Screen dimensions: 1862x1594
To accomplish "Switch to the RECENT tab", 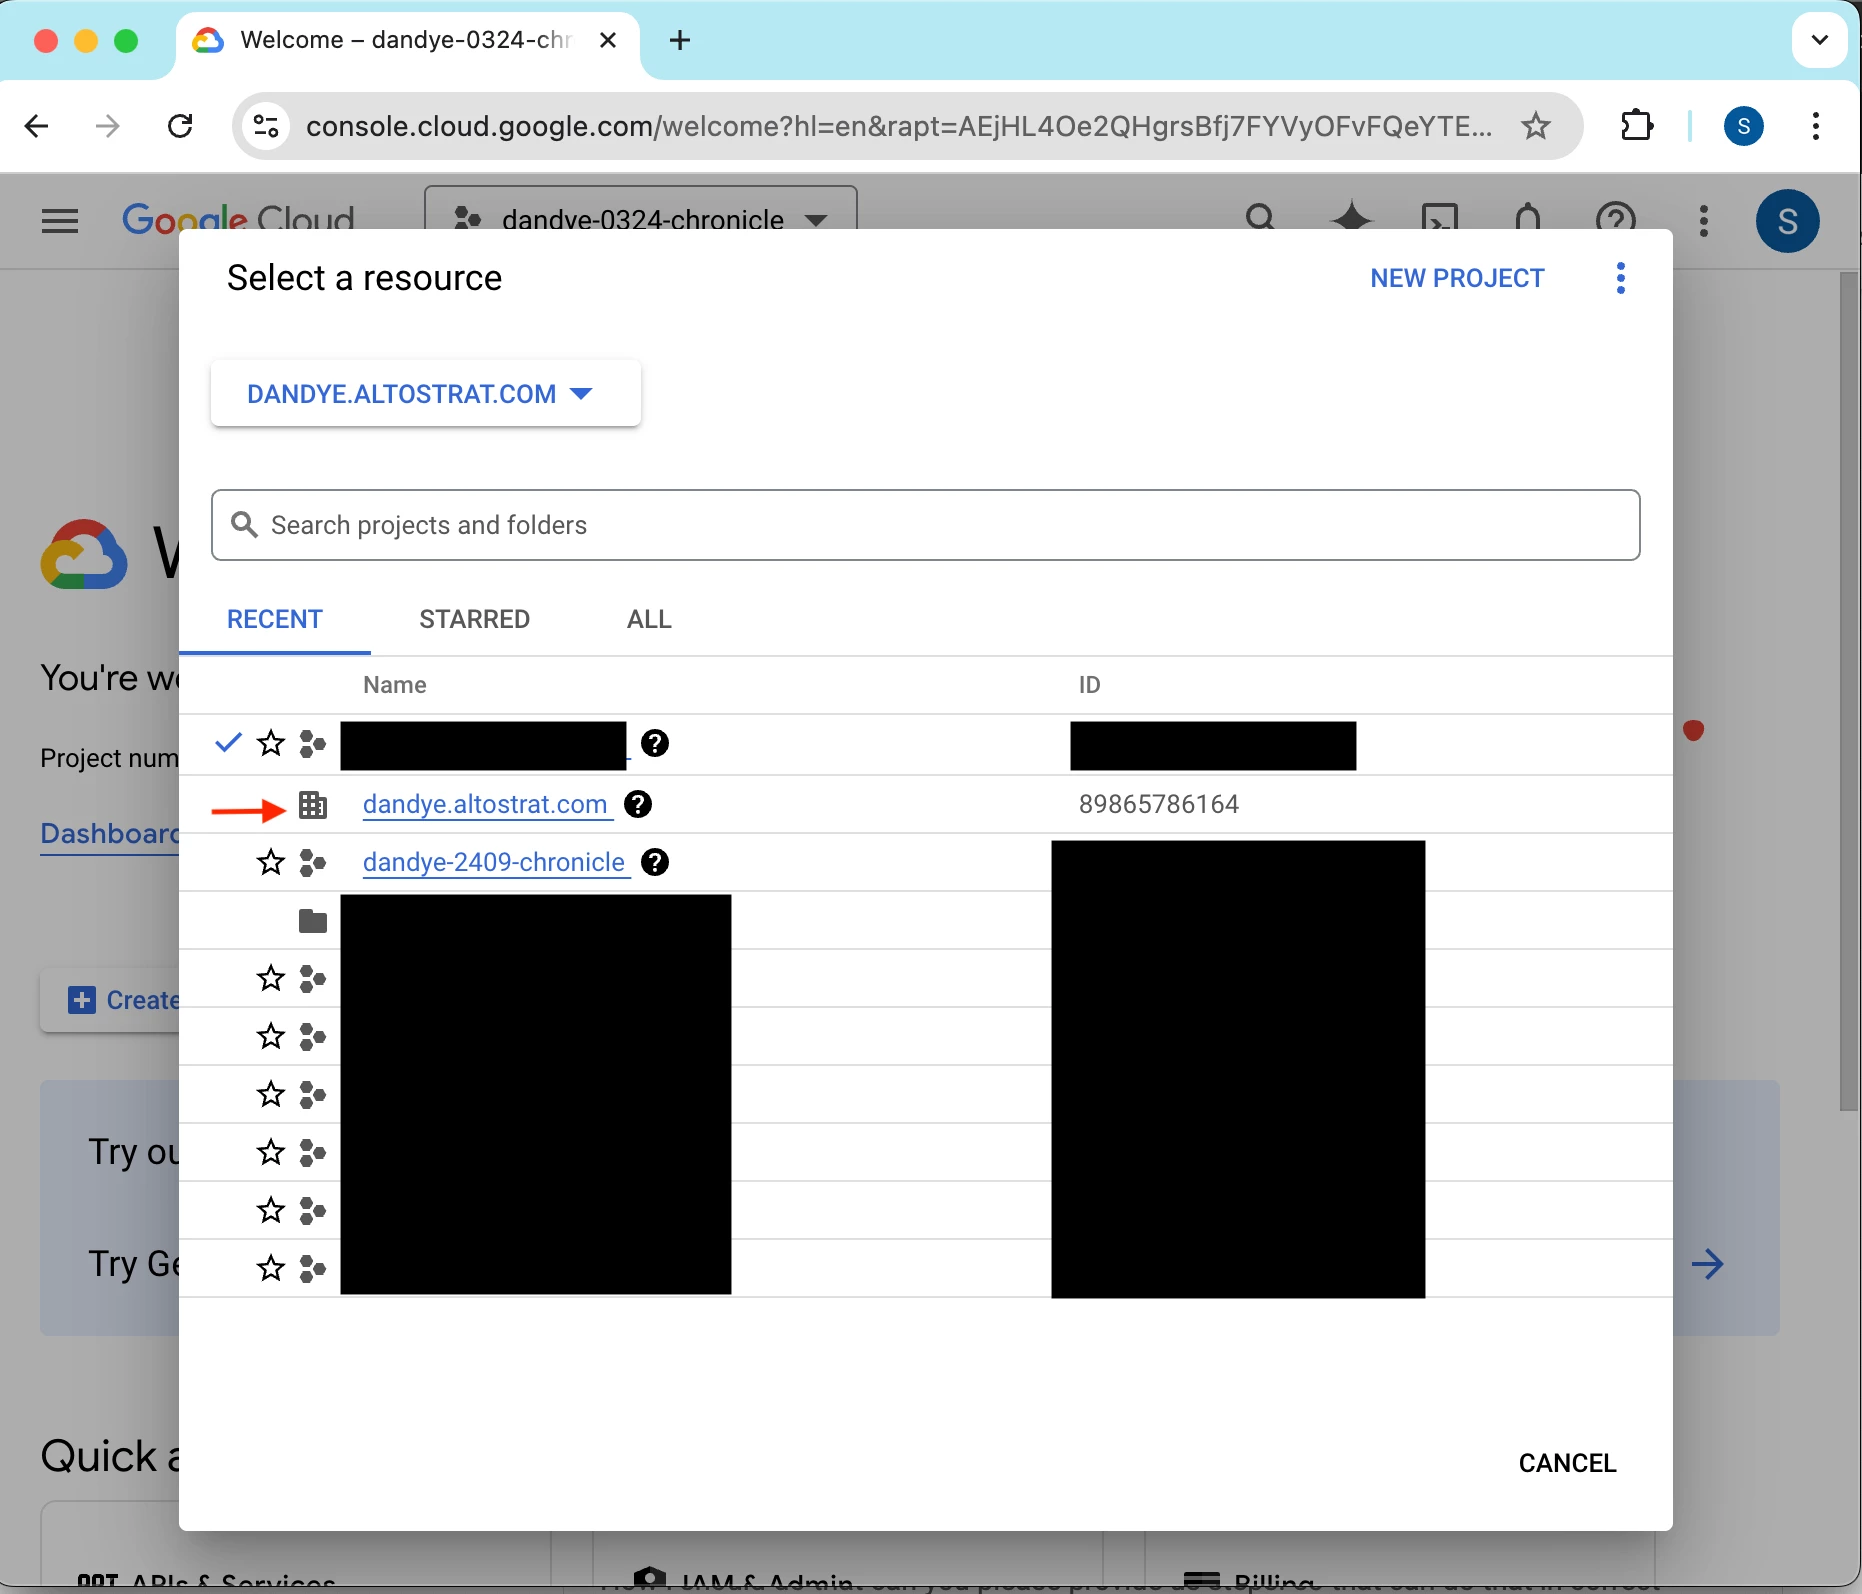I will 275,619.
